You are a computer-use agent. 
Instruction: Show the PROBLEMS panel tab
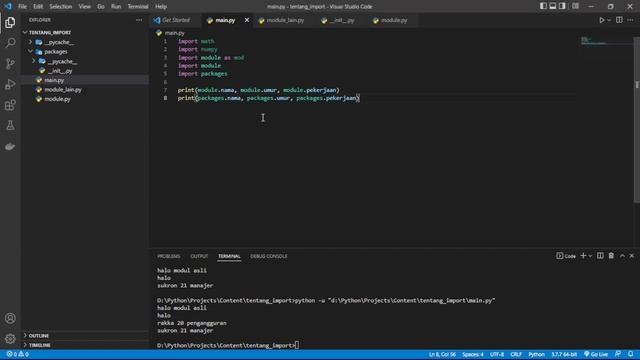coord(169,256)
